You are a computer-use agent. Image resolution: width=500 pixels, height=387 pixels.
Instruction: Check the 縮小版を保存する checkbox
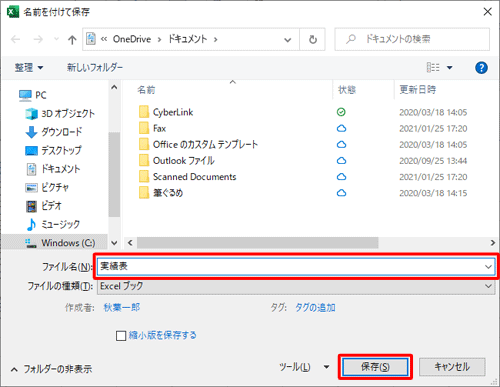(x=121, y=336)
